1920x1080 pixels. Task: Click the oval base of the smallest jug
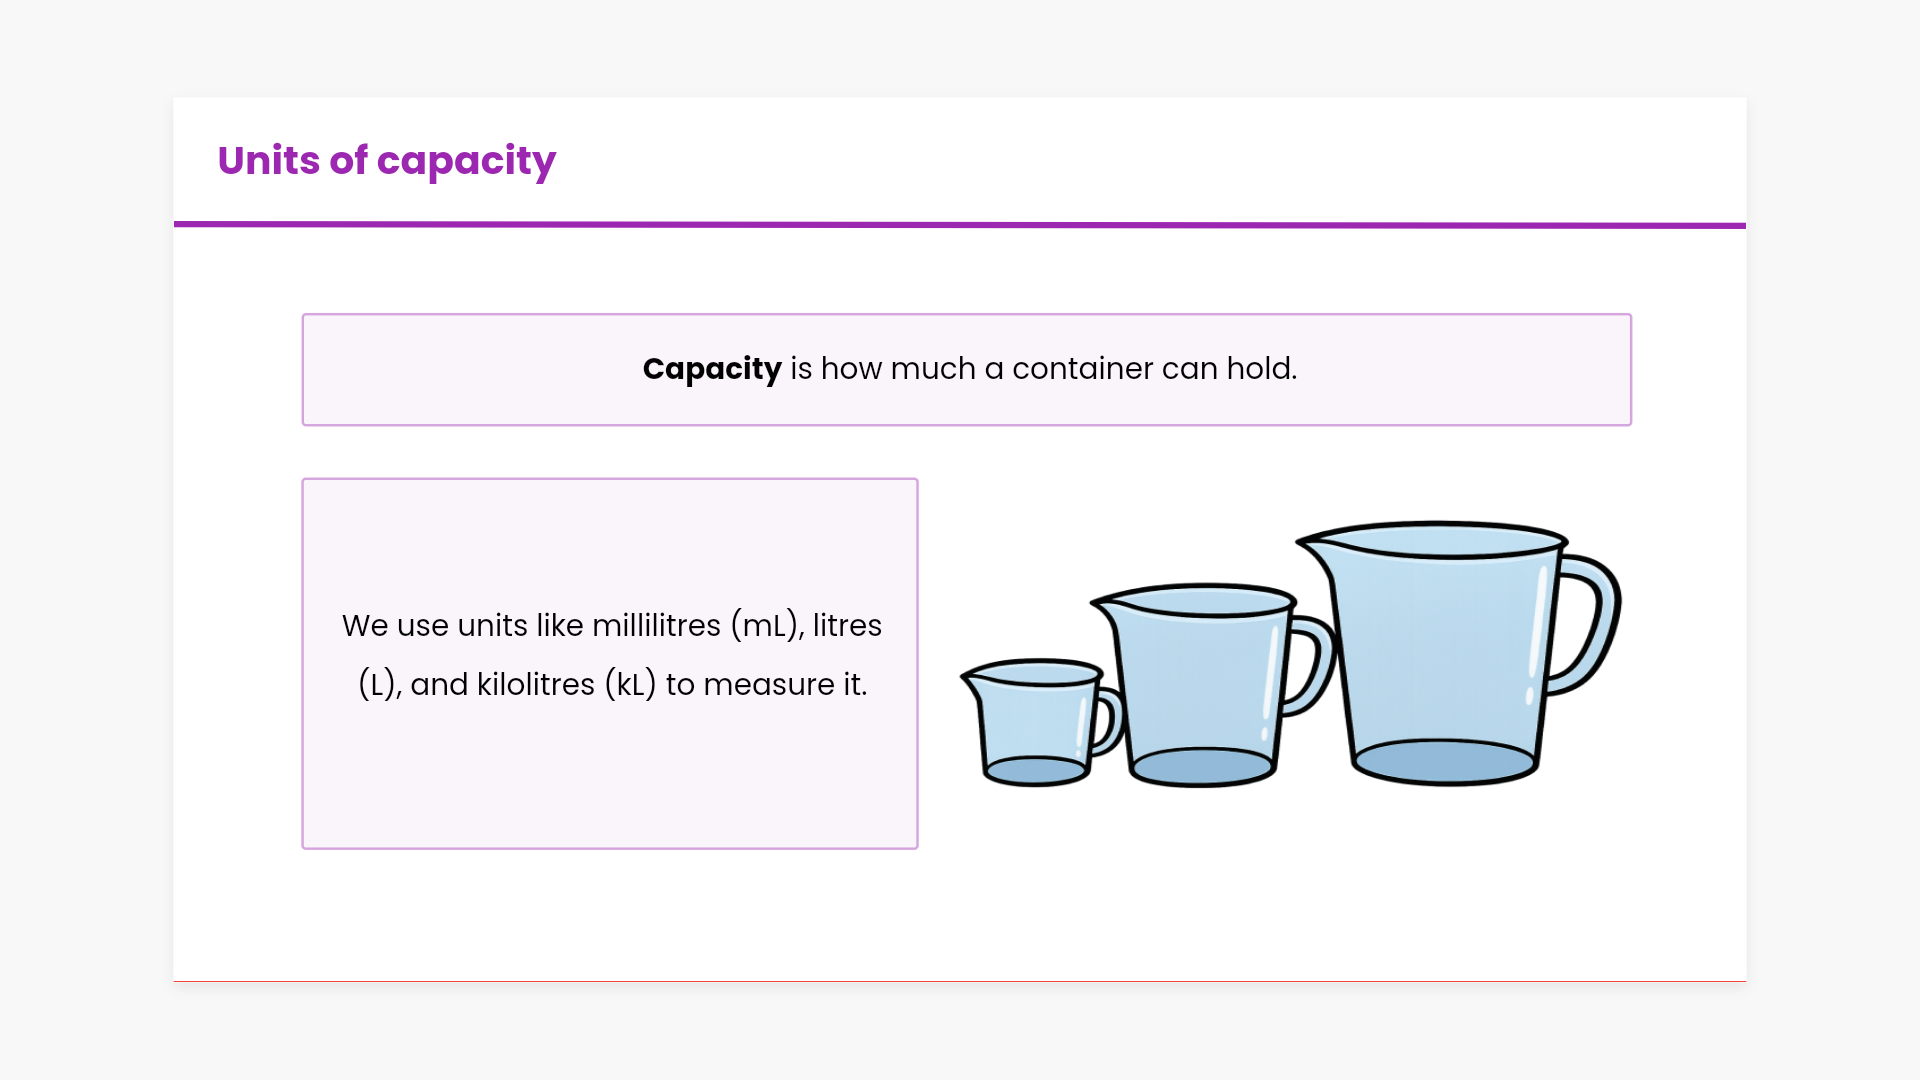[x=1036, y=771]
